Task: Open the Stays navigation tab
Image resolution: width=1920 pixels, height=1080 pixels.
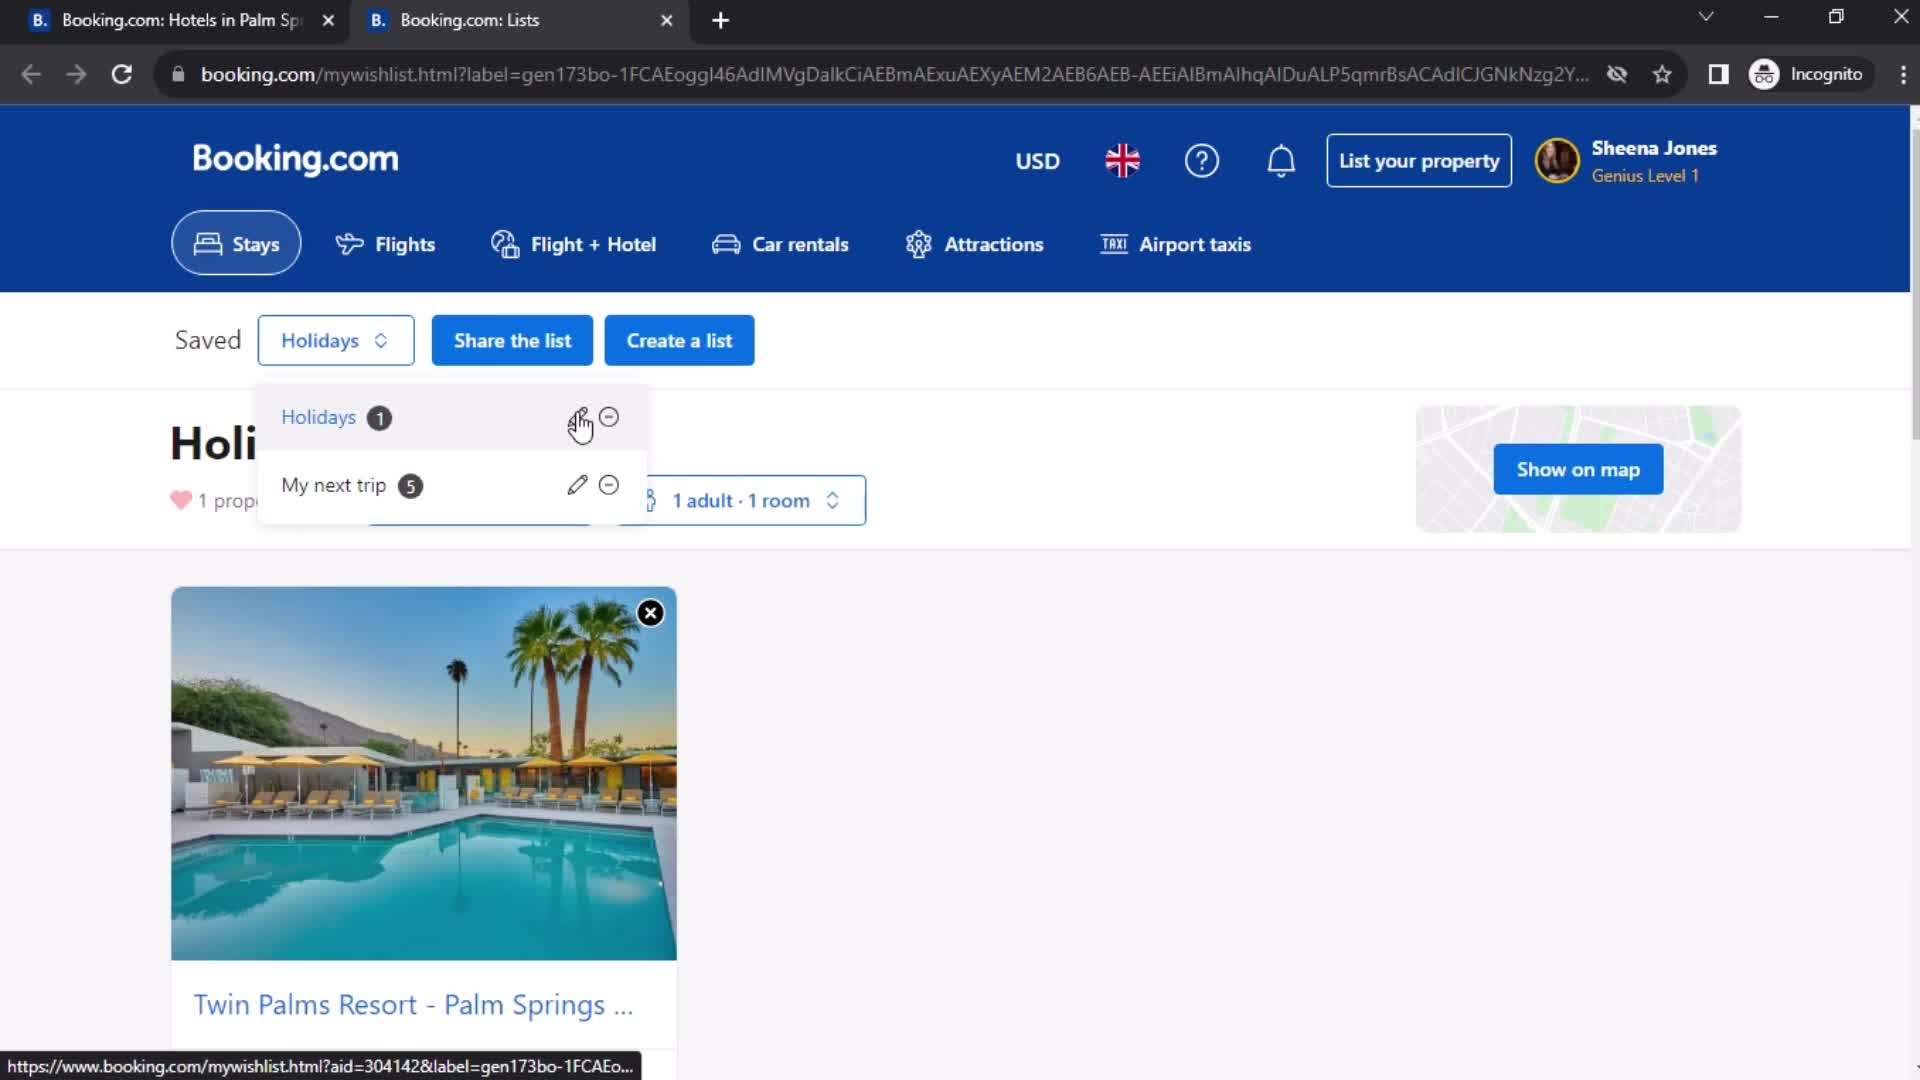Action: point(235,244)
